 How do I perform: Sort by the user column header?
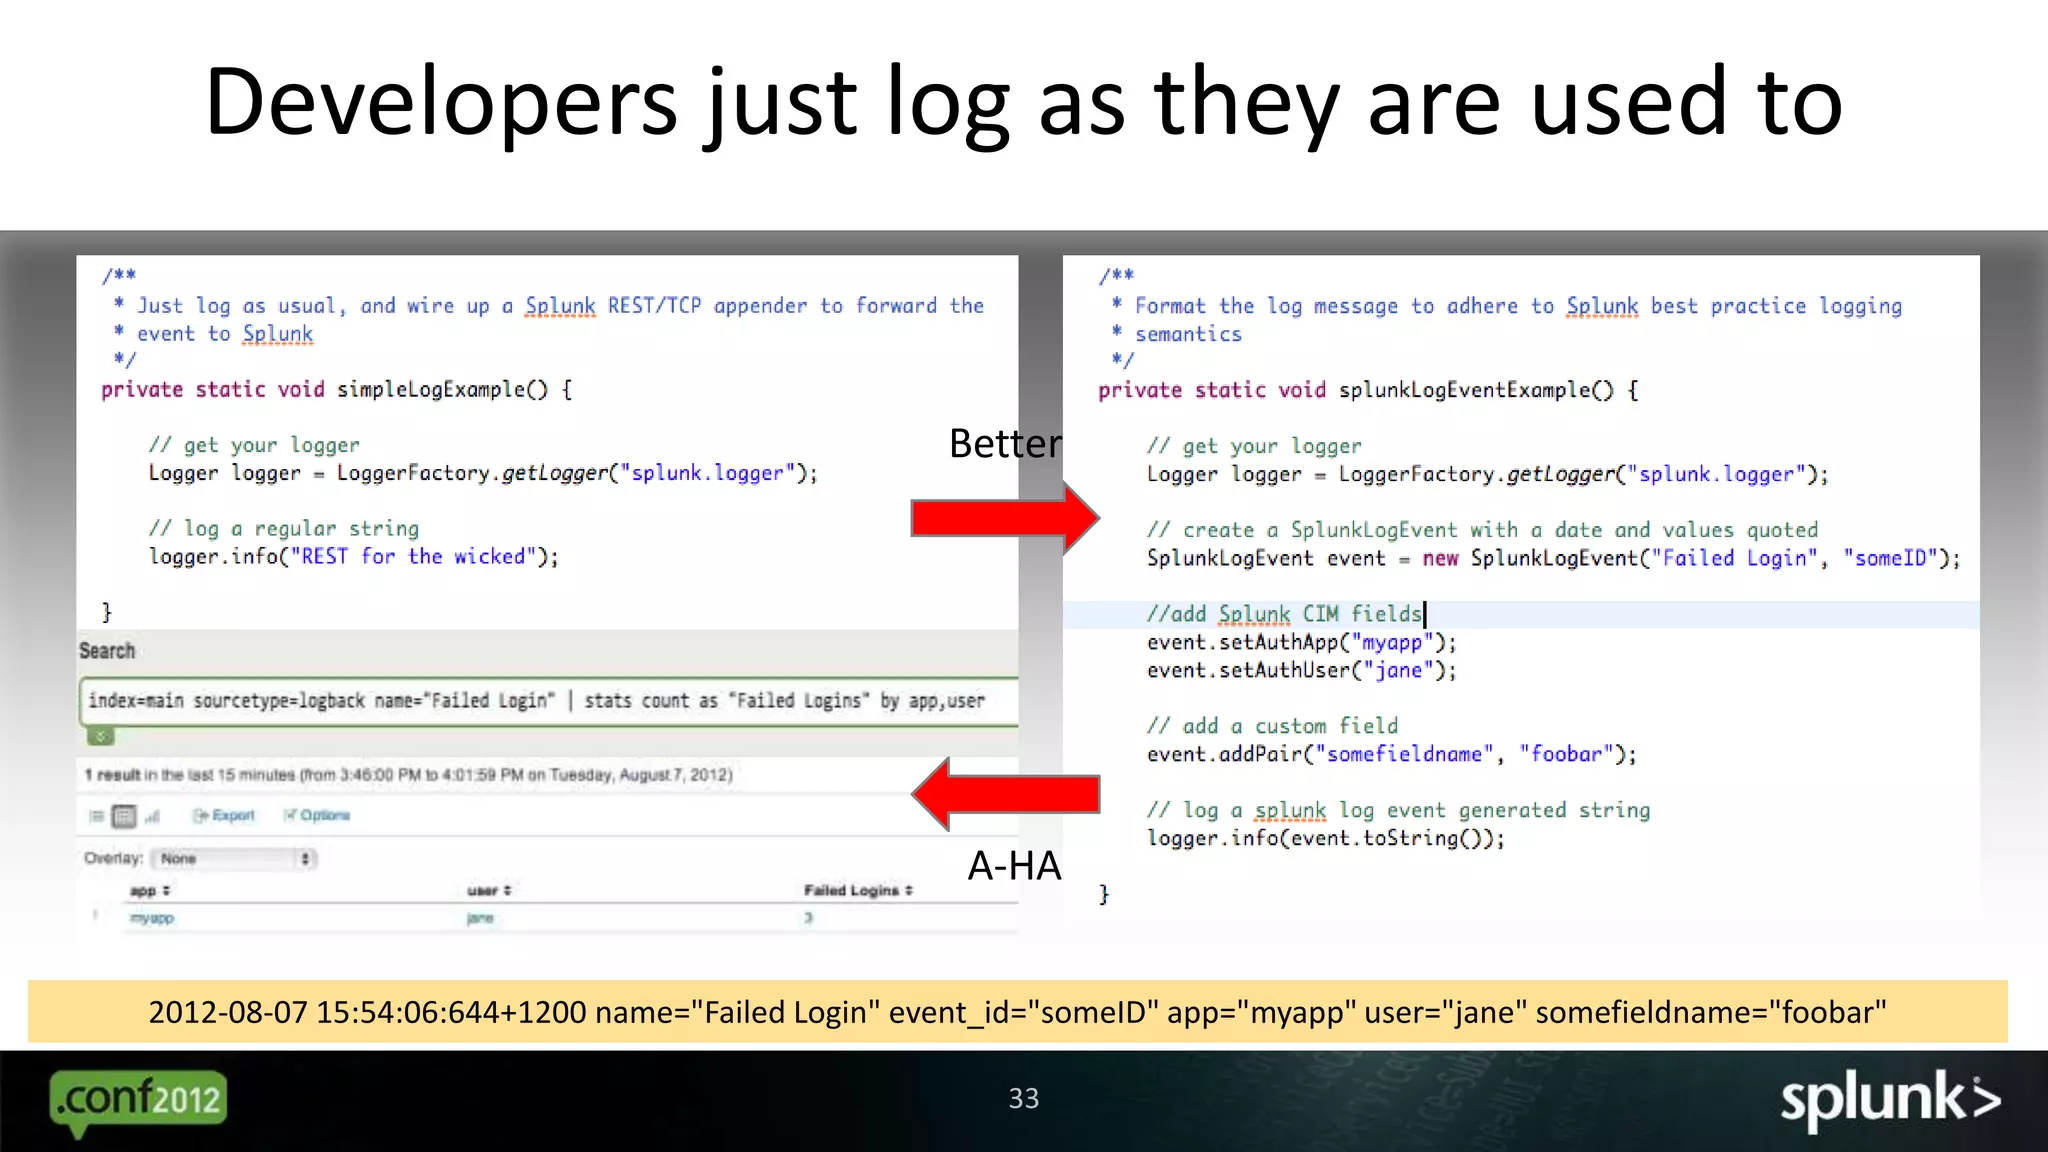pyautogui.click(x=489, y=890)
